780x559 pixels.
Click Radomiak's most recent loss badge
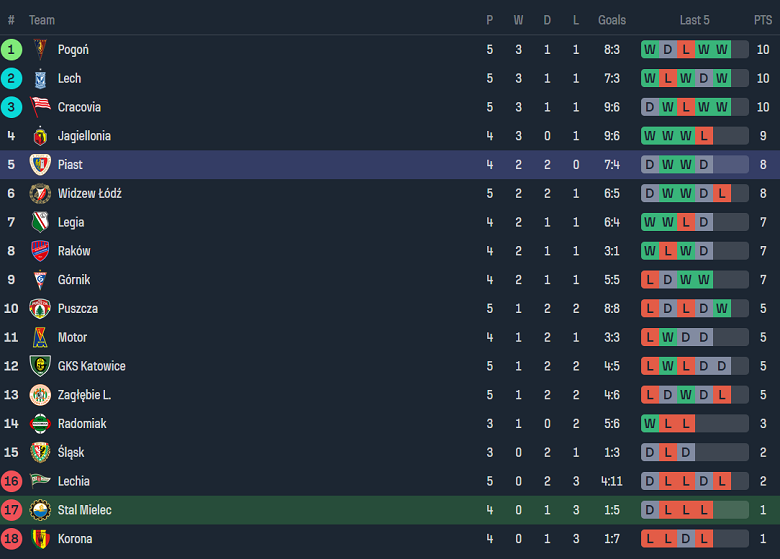pos(686,424)
